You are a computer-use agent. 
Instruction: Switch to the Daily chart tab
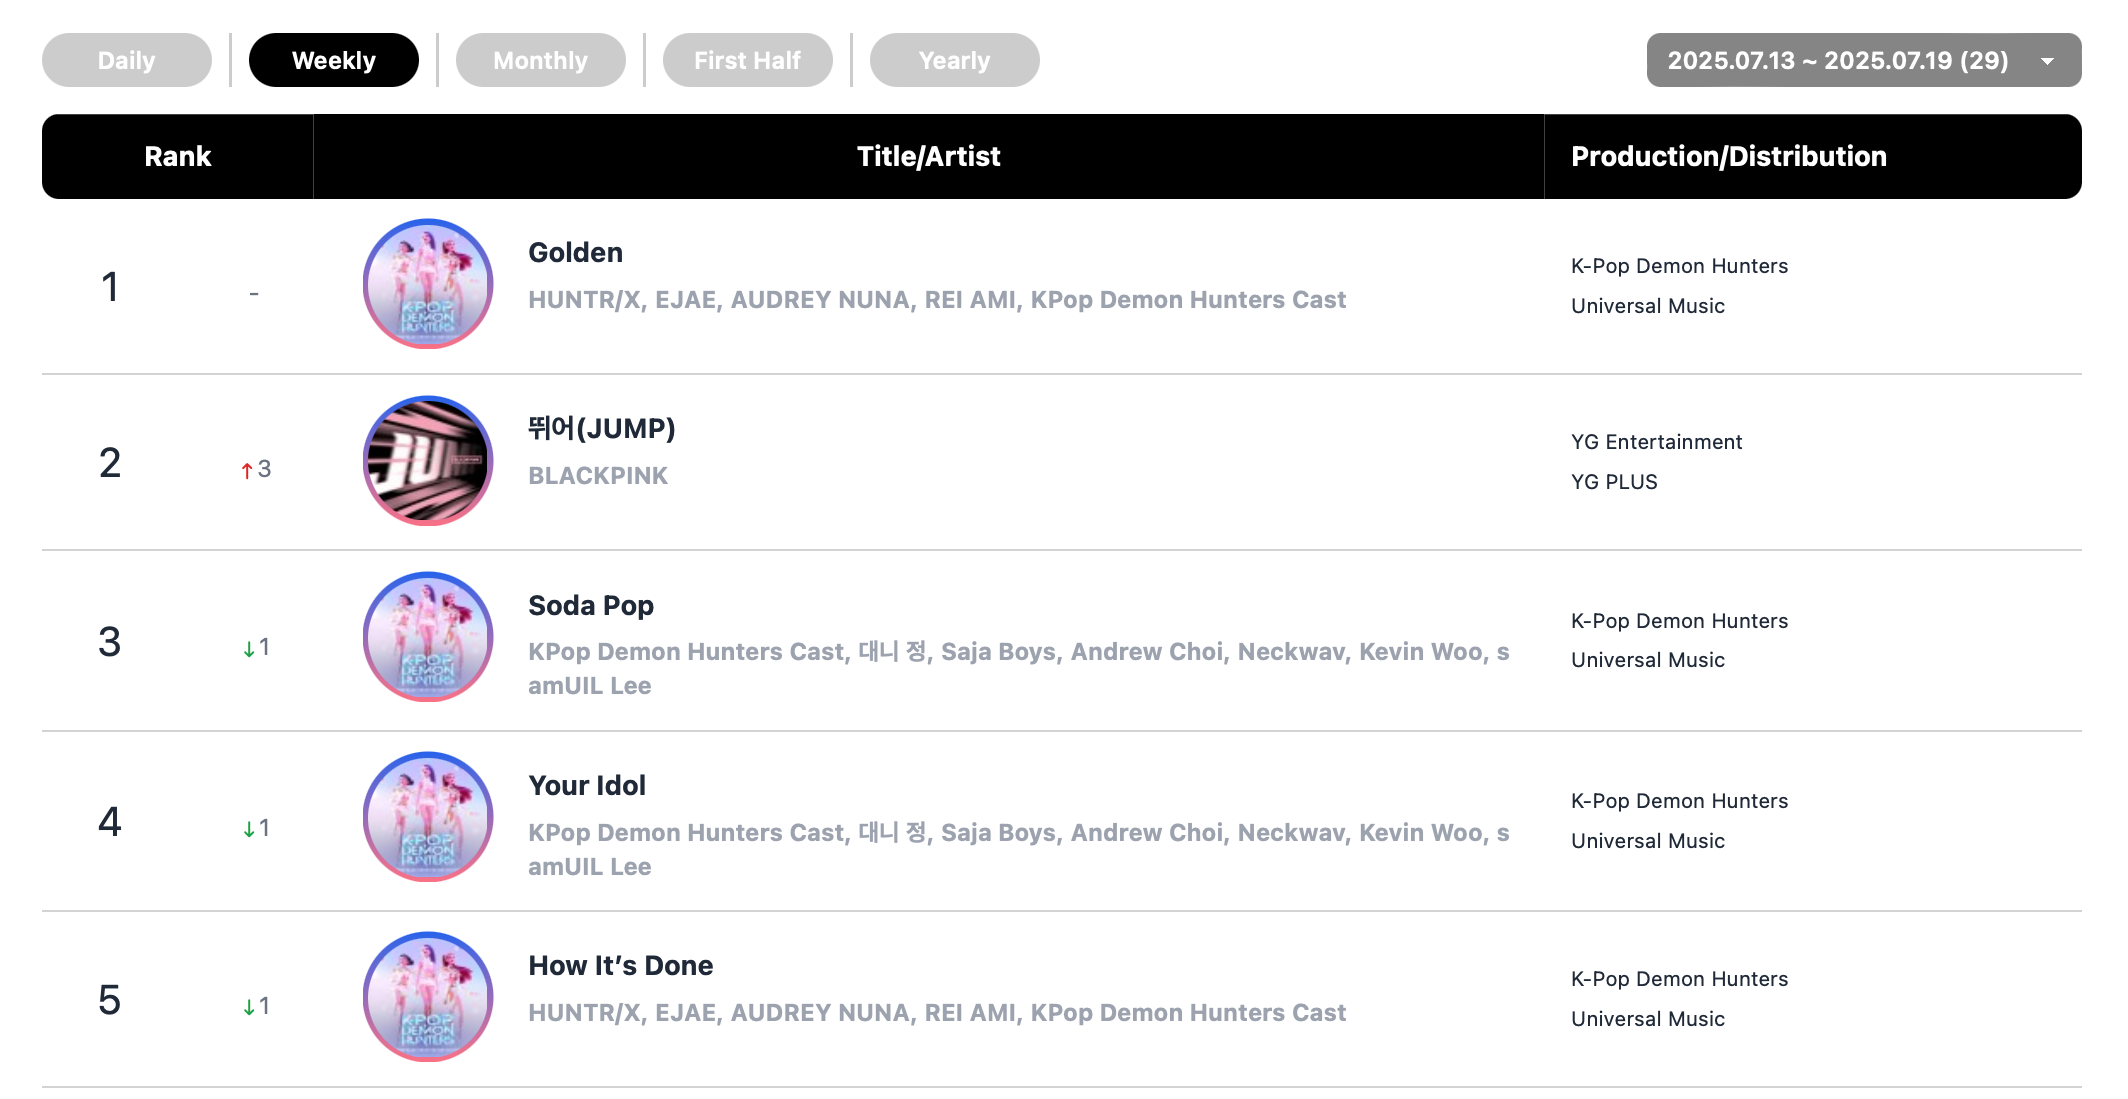pyautogui.click(x=127, y=61)
